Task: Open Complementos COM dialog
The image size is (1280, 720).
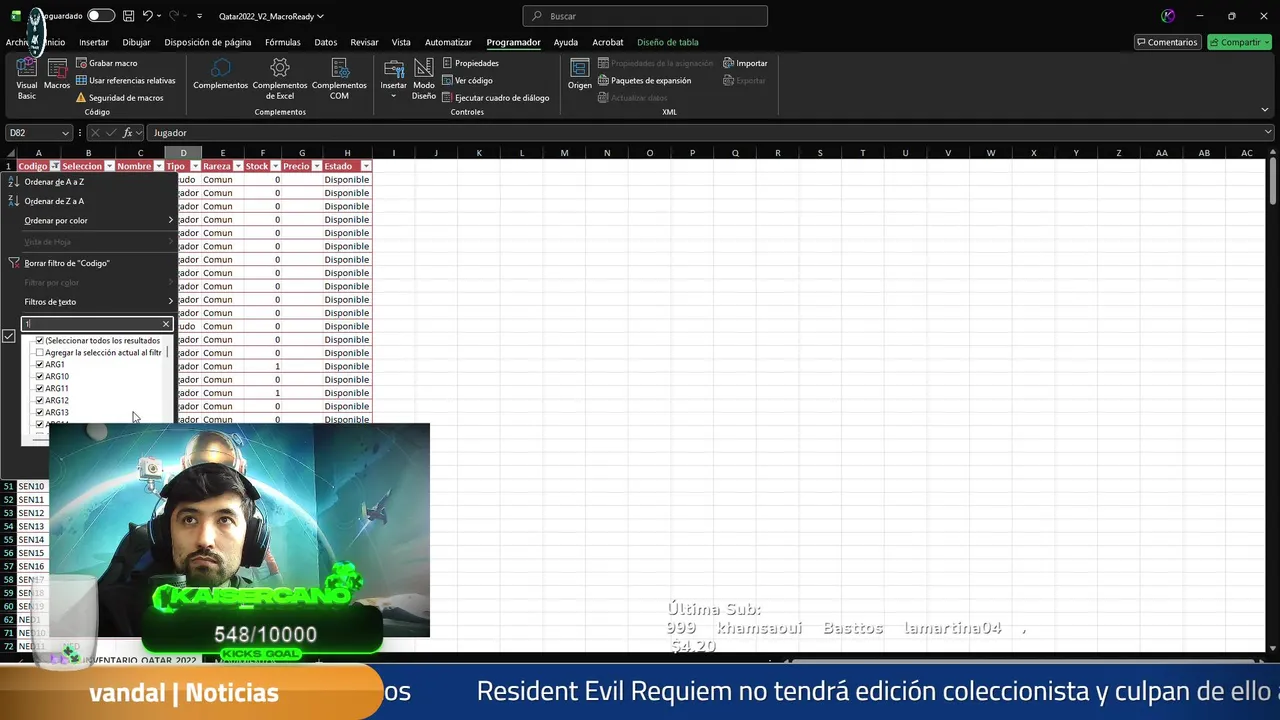Action: (339, 78)
